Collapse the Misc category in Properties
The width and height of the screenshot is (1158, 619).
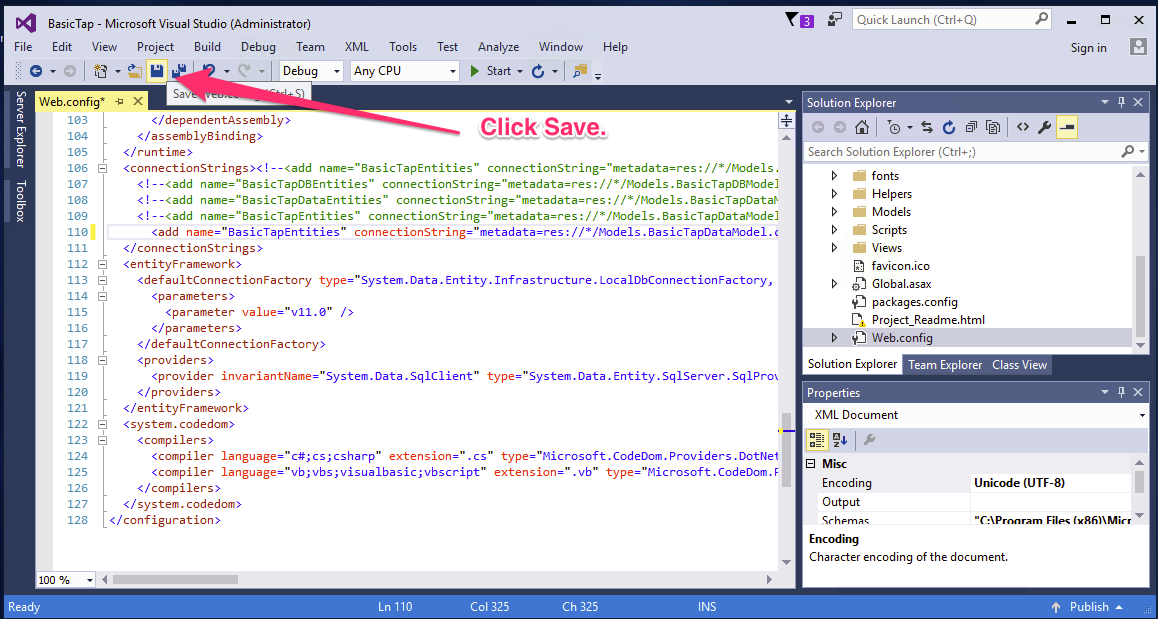click(x=811, y=464)
